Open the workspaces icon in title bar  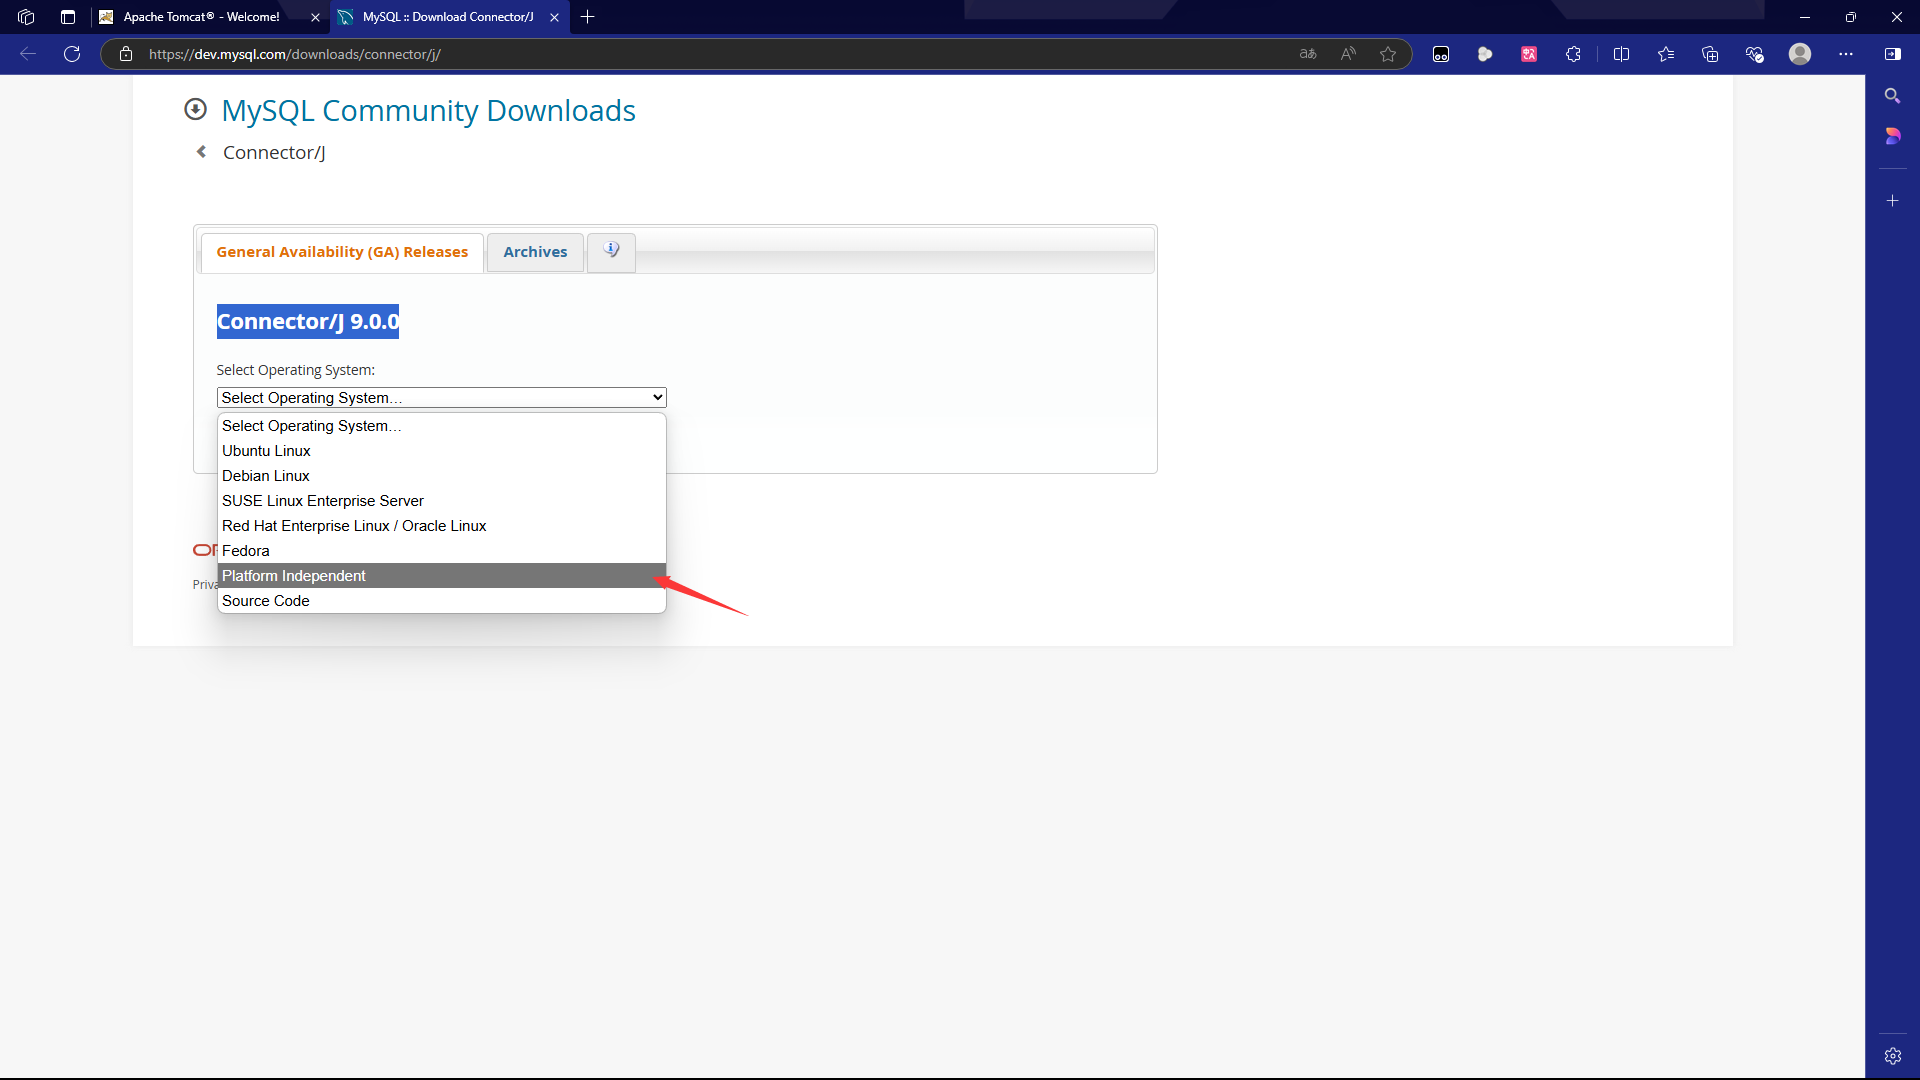[26, 17]
